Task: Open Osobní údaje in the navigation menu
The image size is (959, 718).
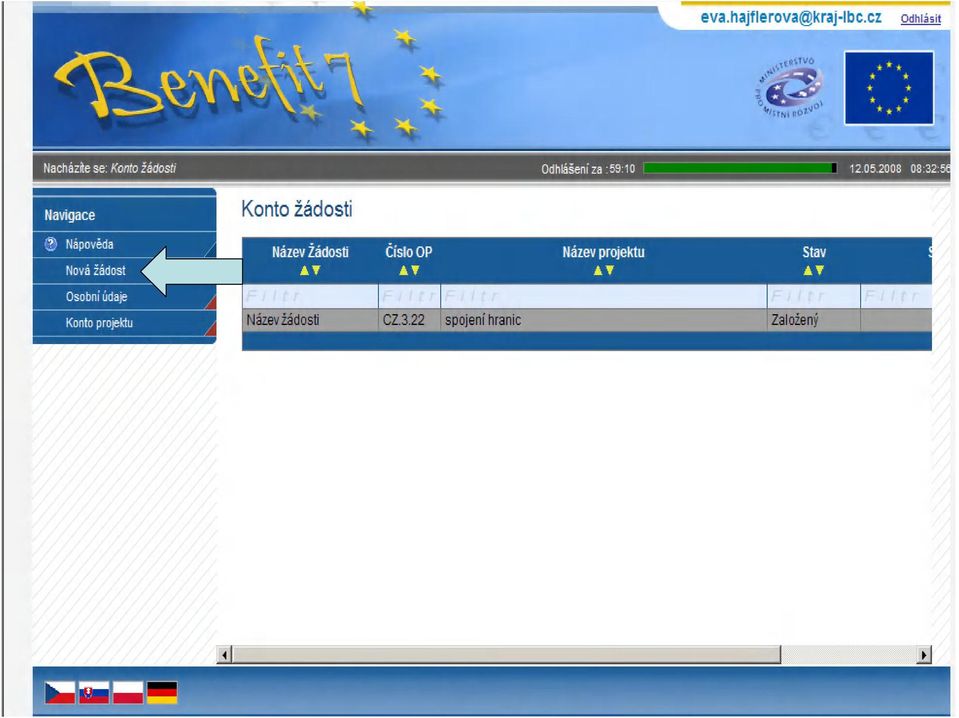Action: [x=97, y=297]
